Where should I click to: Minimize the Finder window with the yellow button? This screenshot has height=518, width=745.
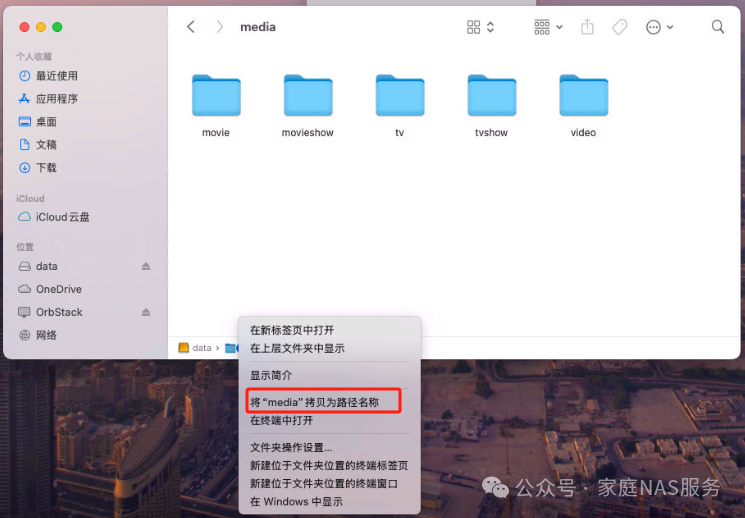[41, 27]
